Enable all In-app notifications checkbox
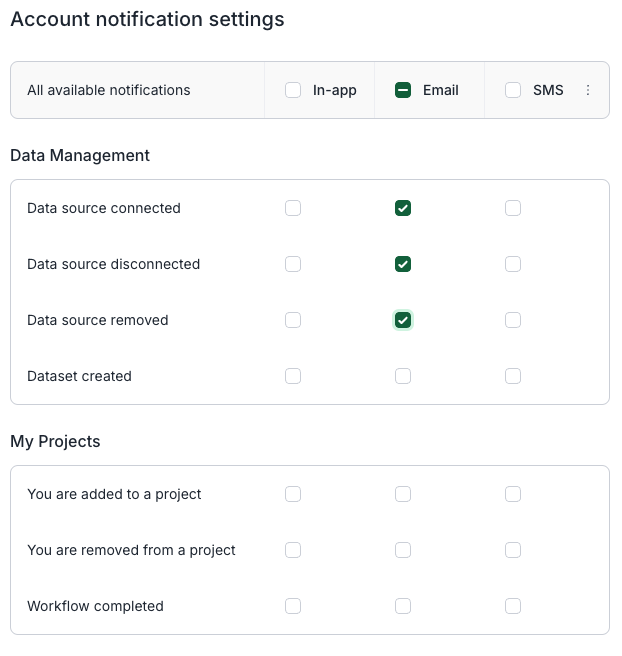The width and height of the screenshot is (622, 656). pyautogui.click(x=293, y=90)
